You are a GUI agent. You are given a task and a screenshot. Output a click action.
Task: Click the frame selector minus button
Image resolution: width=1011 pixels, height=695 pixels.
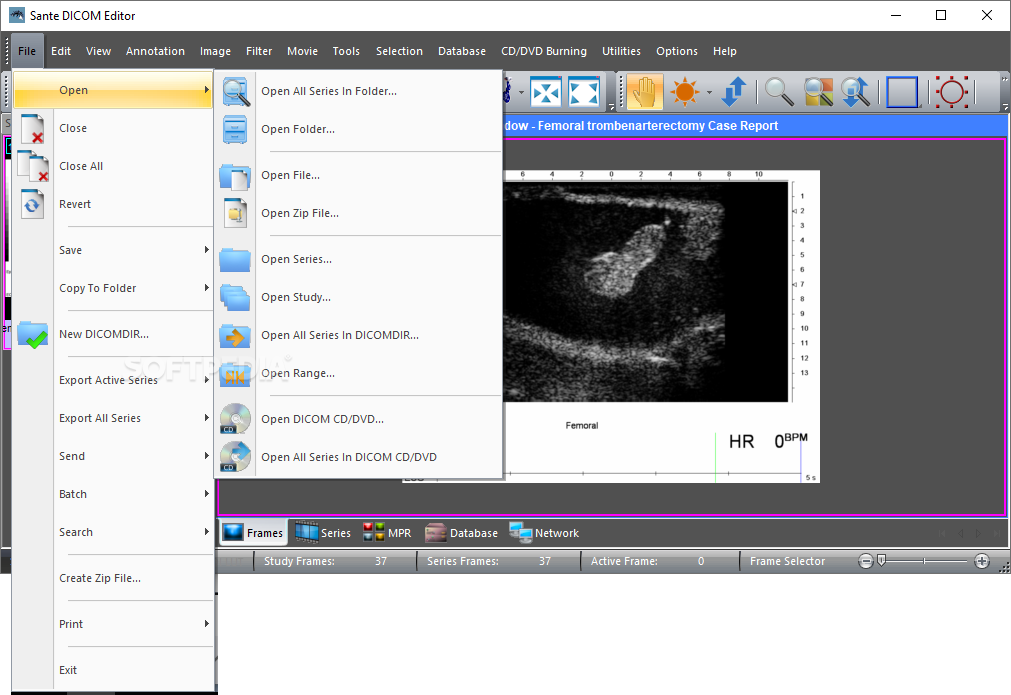866,561
